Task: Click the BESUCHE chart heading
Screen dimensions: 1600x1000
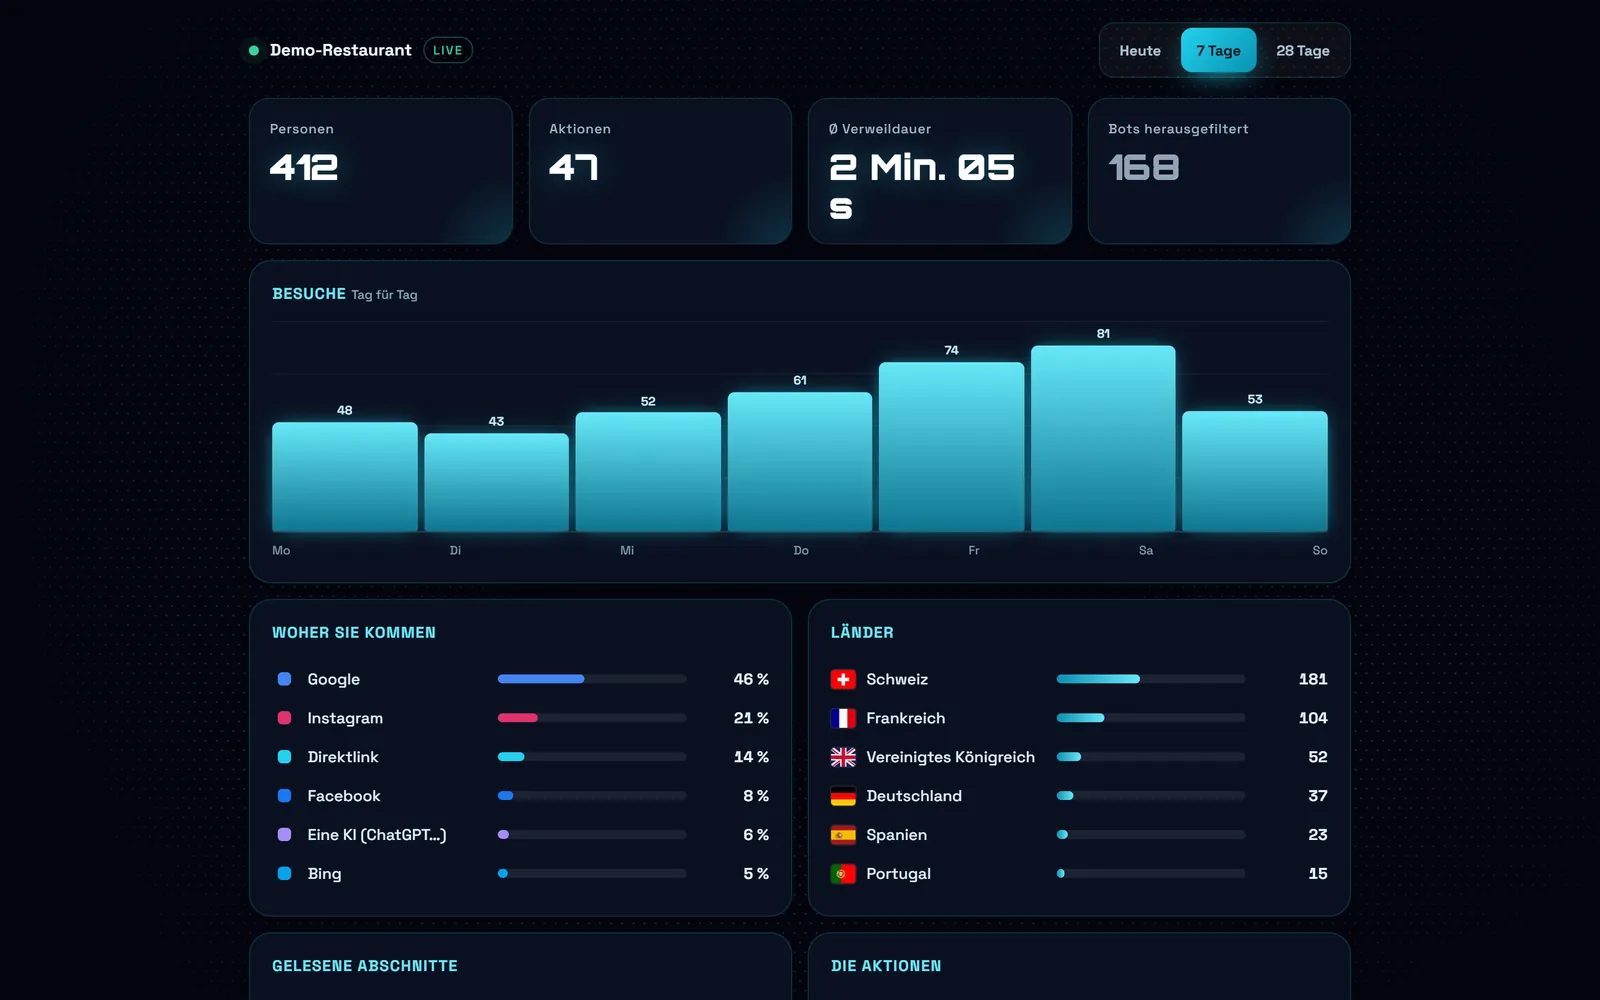Action: tap(309, 294)
